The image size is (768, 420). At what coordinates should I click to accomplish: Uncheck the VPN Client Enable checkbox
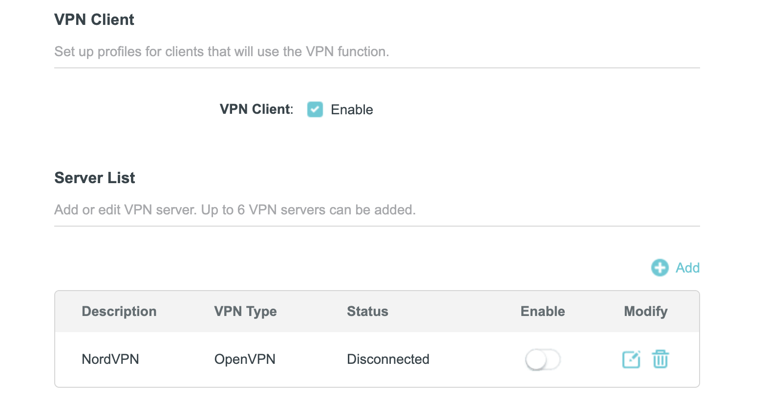(315, 109)
